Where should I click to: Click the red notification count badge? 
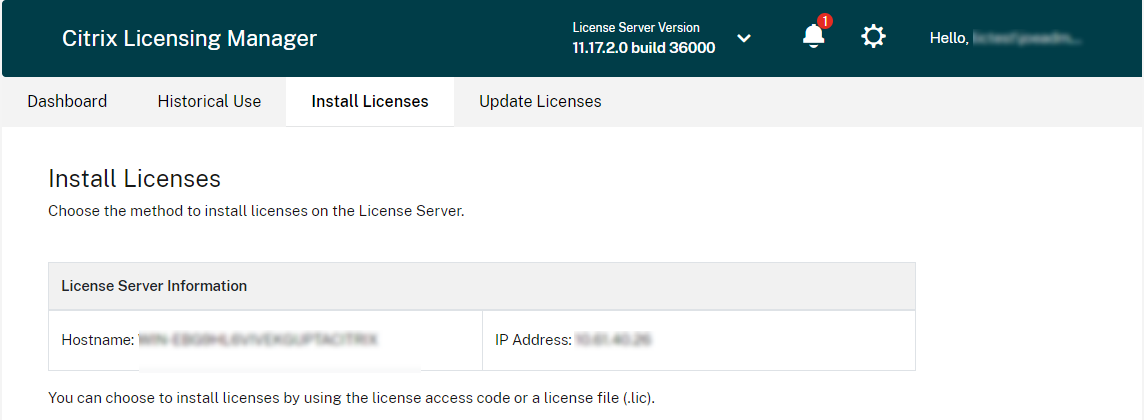(825, 21)
